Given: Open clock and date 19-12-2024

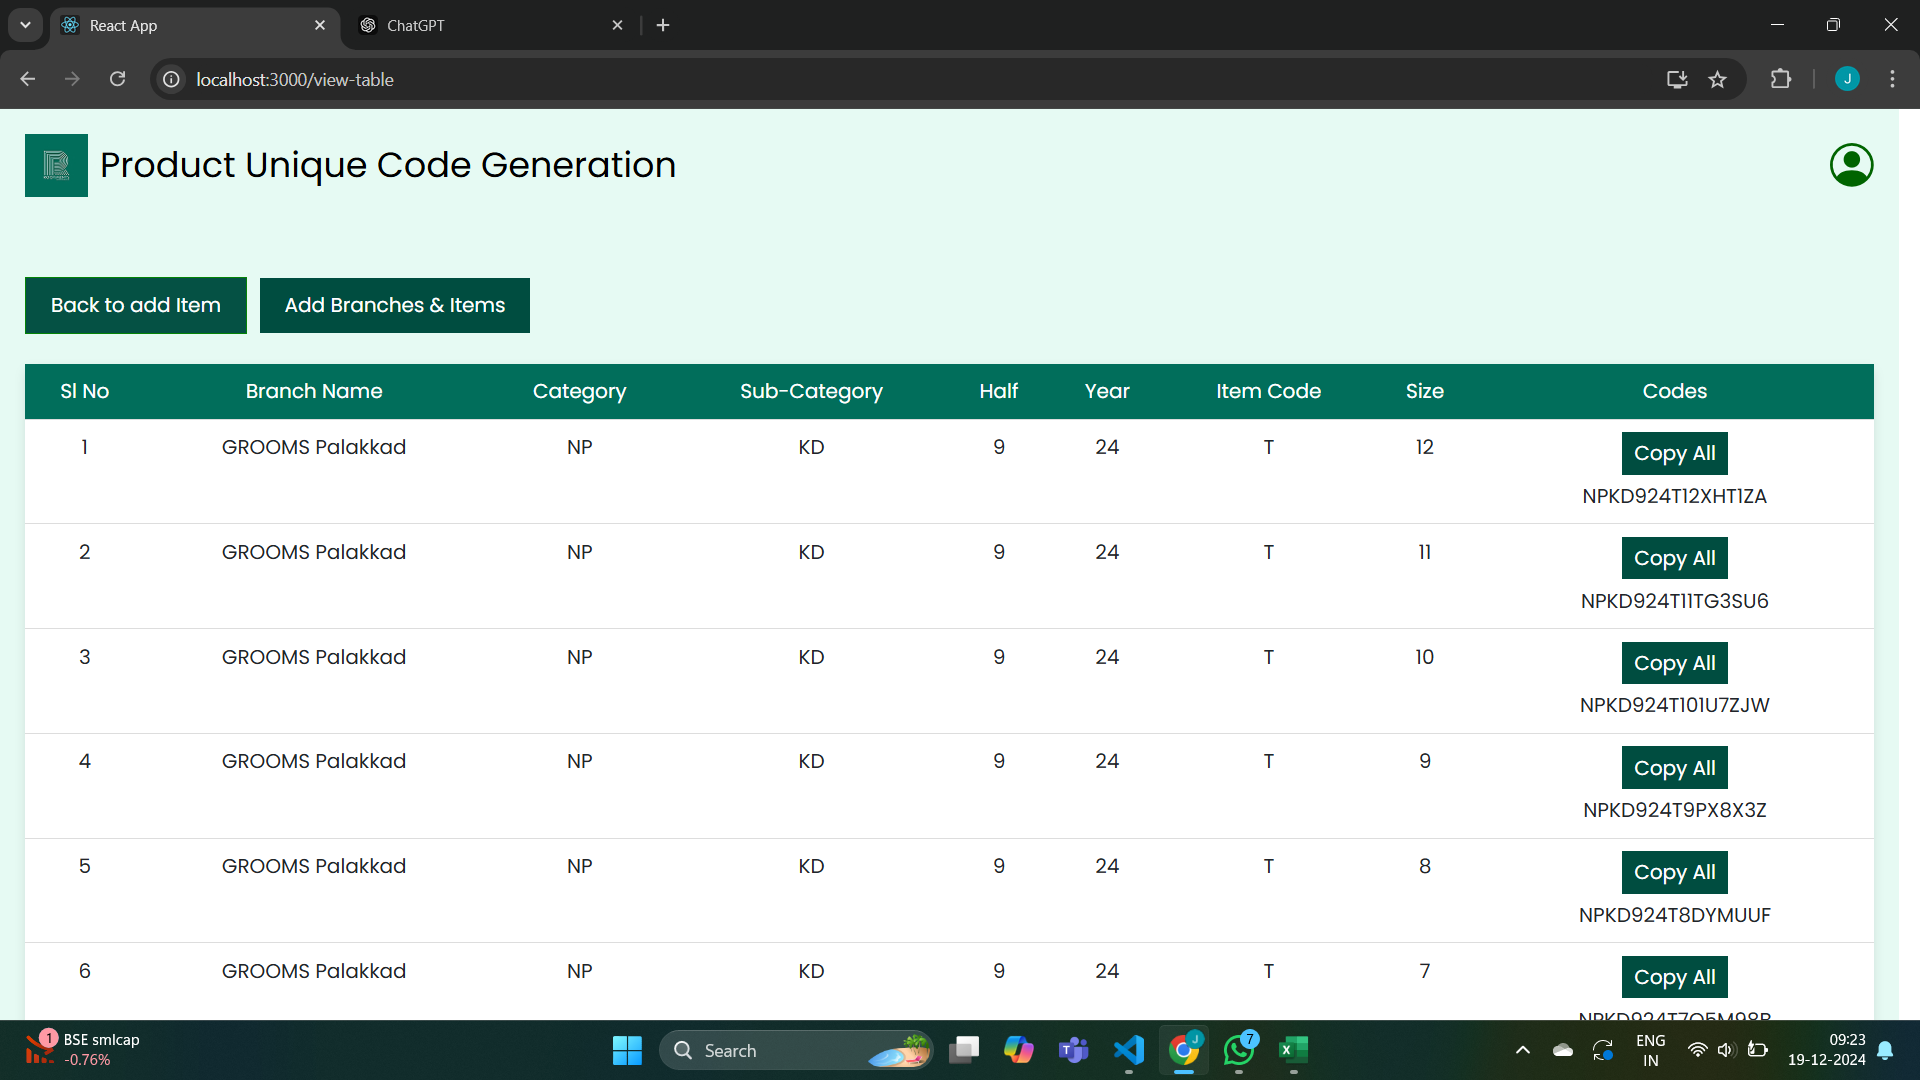Looking at the screenshot, I should [1826, 1050].
